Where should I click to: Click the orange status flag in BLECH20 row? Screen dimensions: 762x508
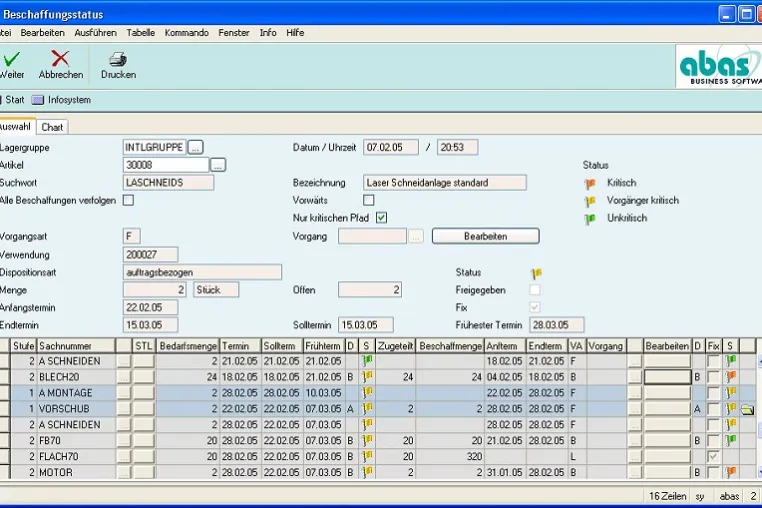(x=730, y=376)
